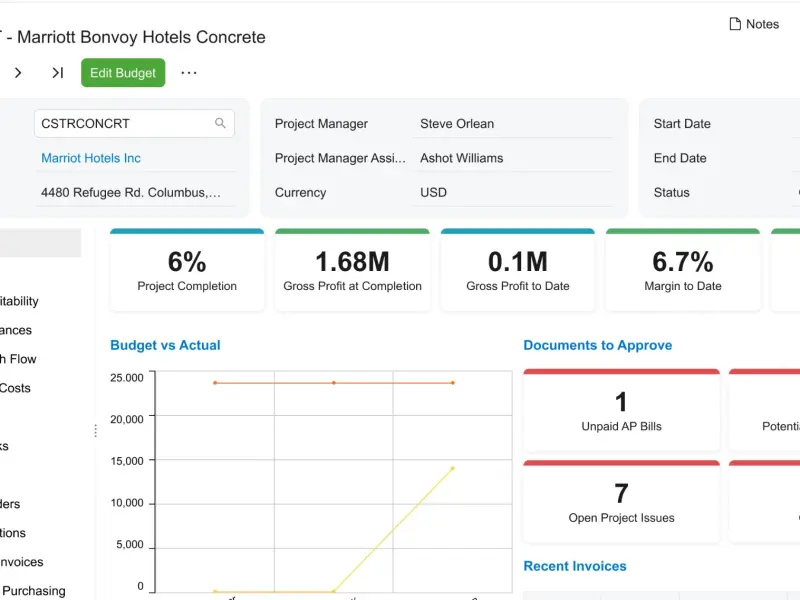
Task: Click the Project Manager label
Action: click(321, 123)
